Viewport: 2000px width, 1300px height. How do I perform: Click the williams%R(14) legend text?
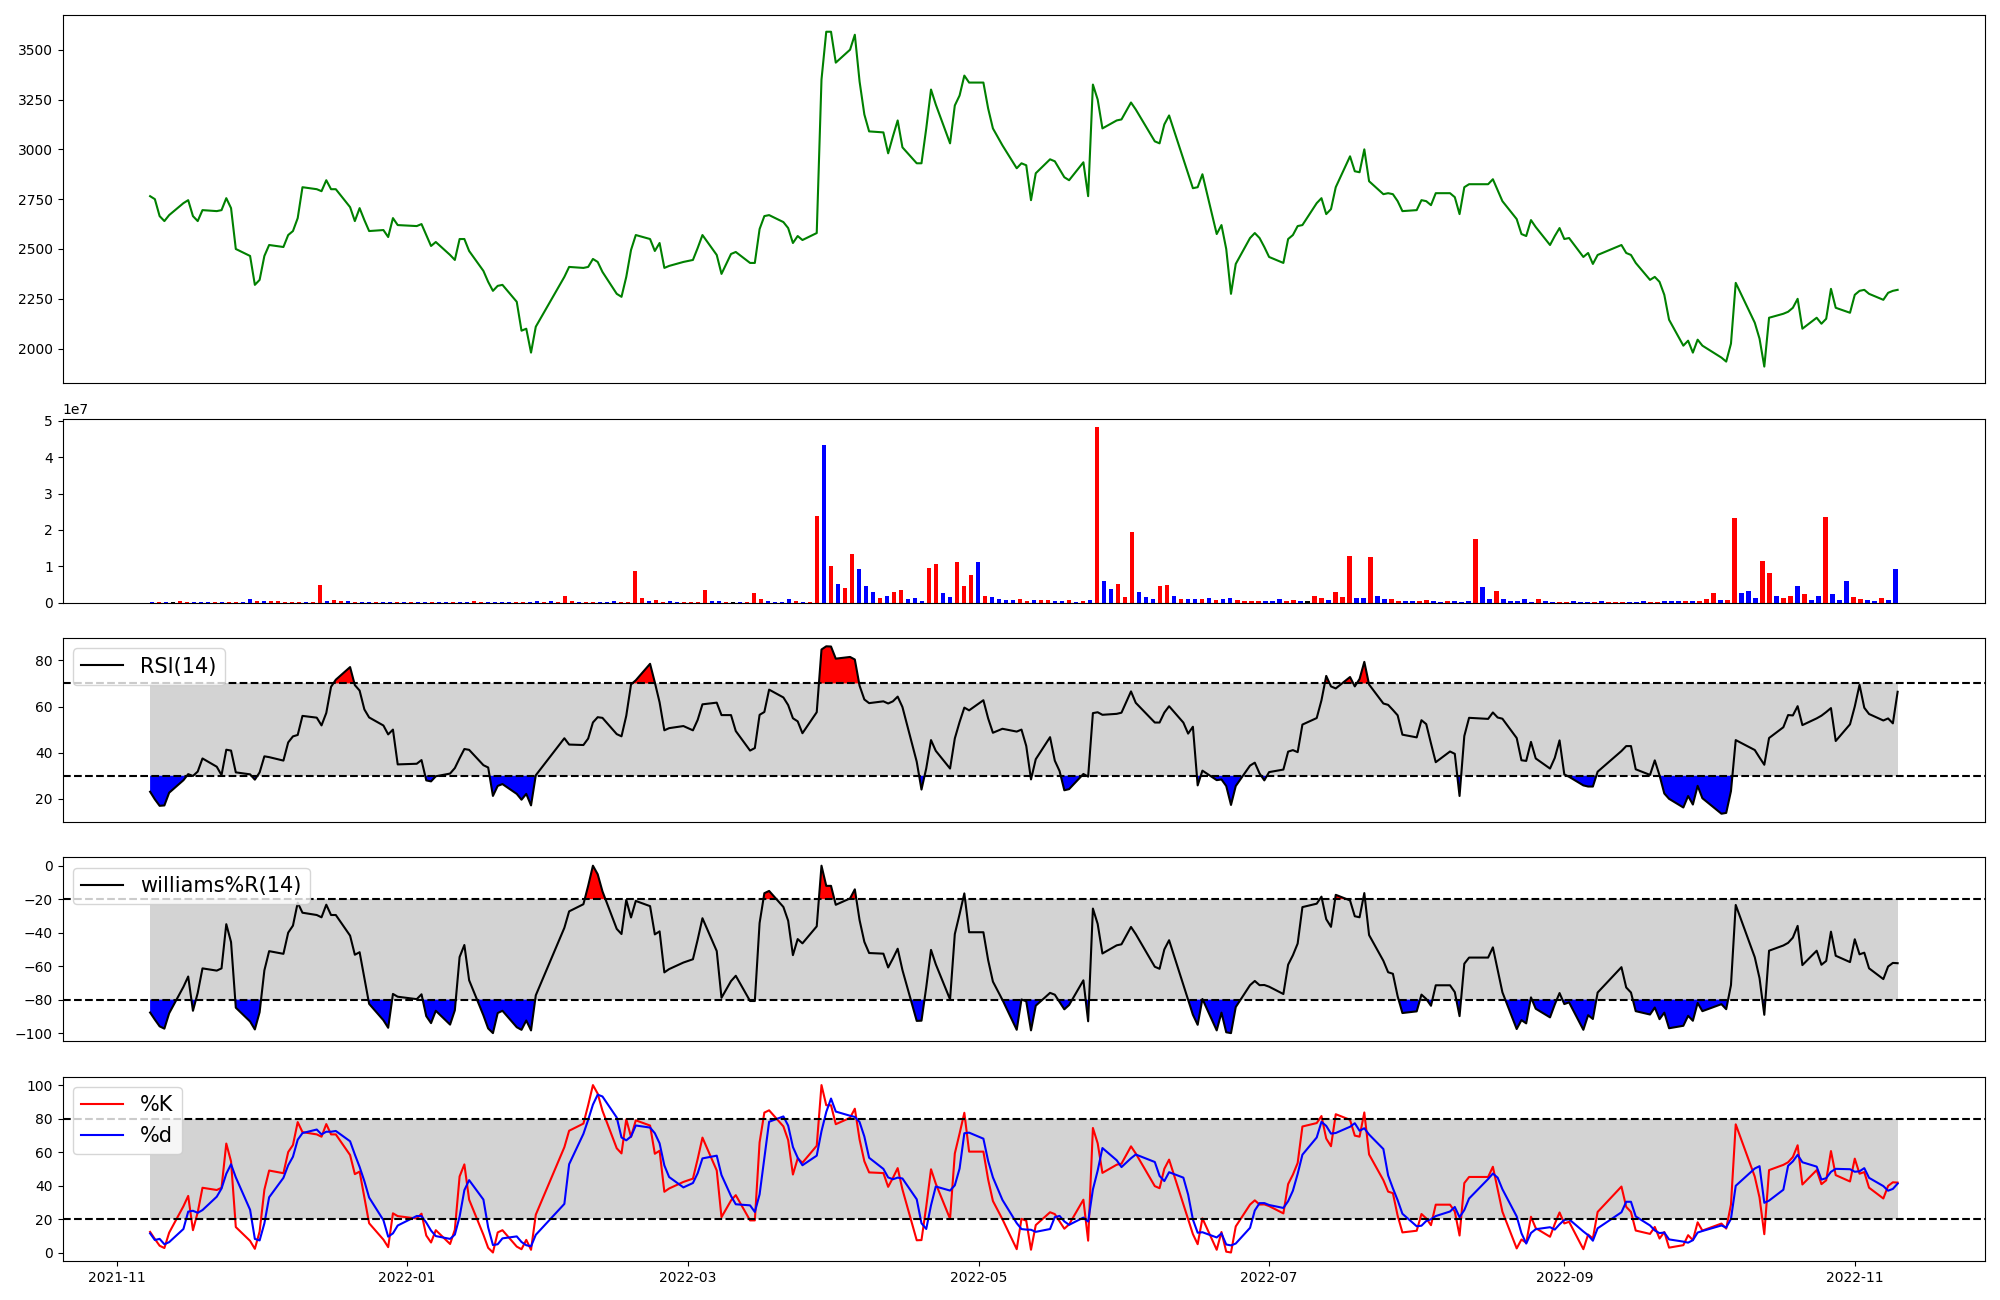coord(220,885)
